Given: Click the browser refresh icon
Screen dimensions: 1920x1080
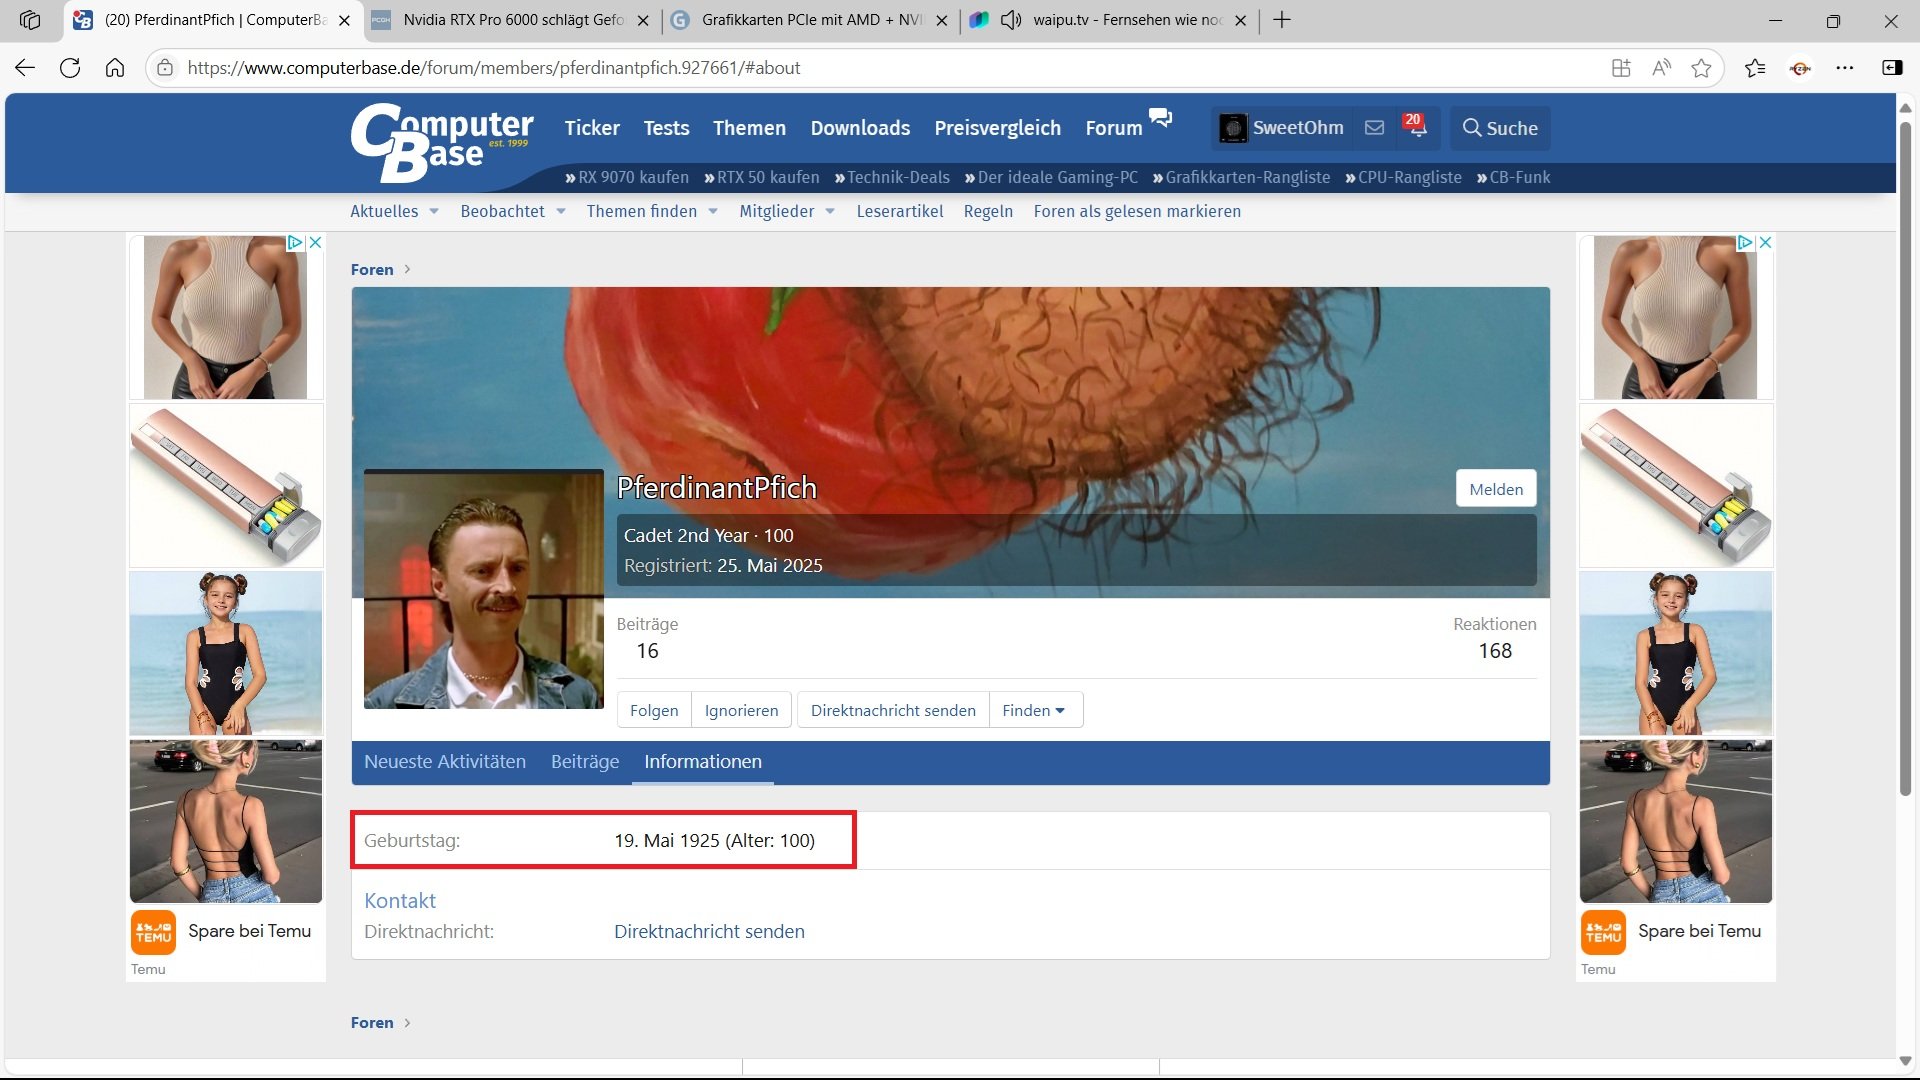Looking at the screenshot, I should point(70,68).
